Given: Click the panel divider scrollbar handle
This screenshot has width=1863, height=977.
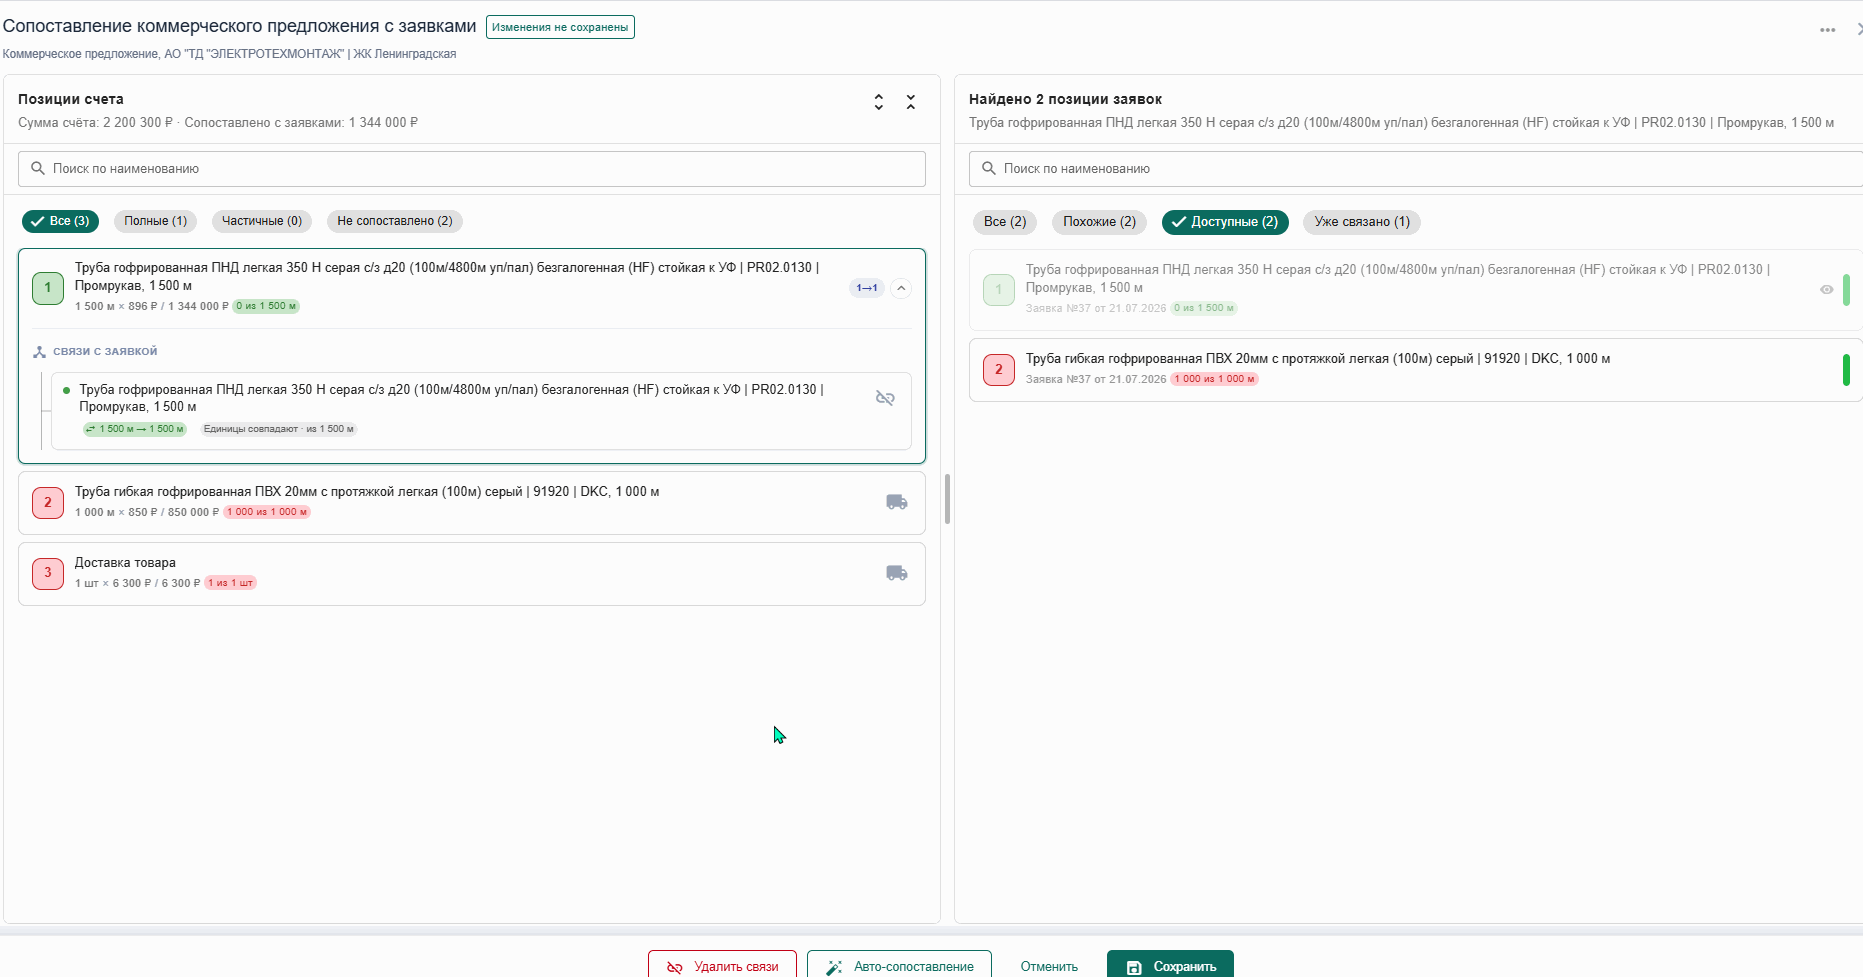Looking at the screenshot, I should 947,499.
